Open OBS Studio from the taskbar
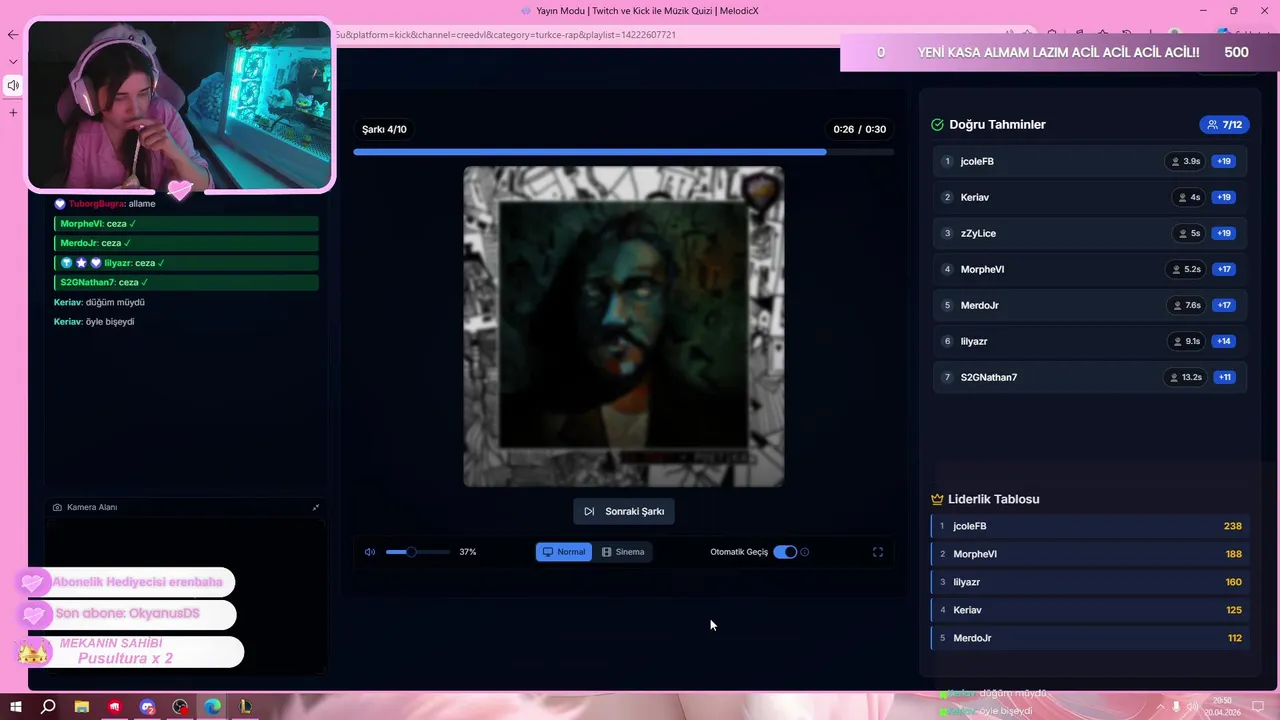The width and height of the screenshot is (1280, 720). click(180, 707)
